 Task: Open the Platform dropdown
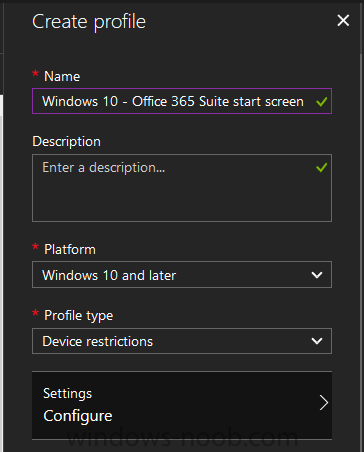182,275
